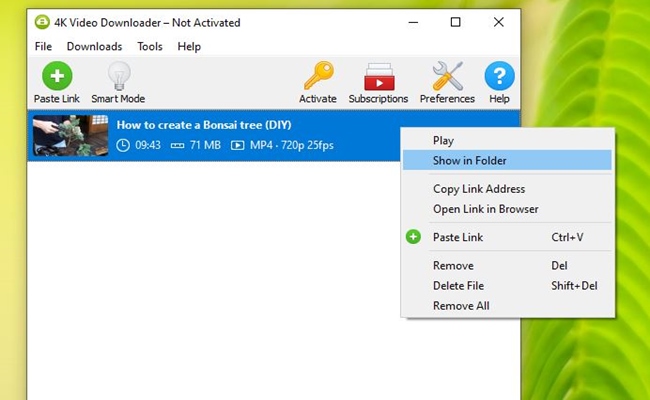Open the Downloads menu
Screen dimensions: 650x400
[x=95, y=46]
